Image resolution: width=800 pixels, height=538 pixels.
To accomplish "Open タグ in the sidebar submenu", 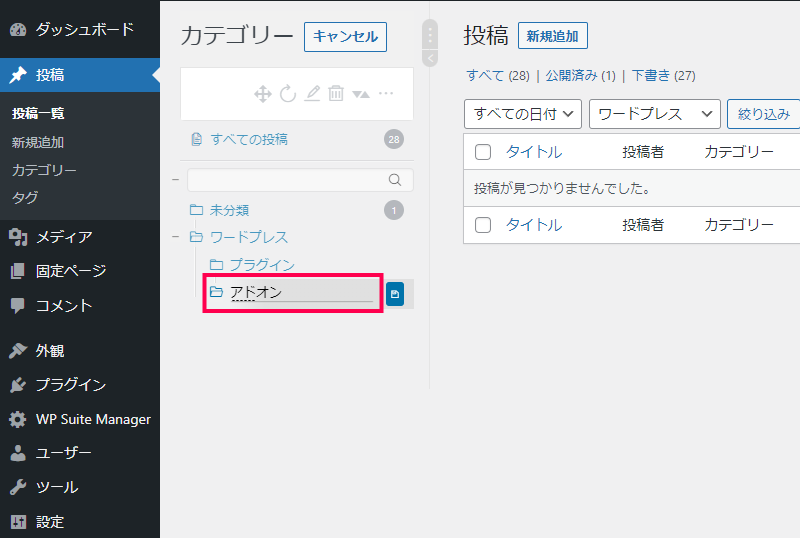I will [25, 198].
